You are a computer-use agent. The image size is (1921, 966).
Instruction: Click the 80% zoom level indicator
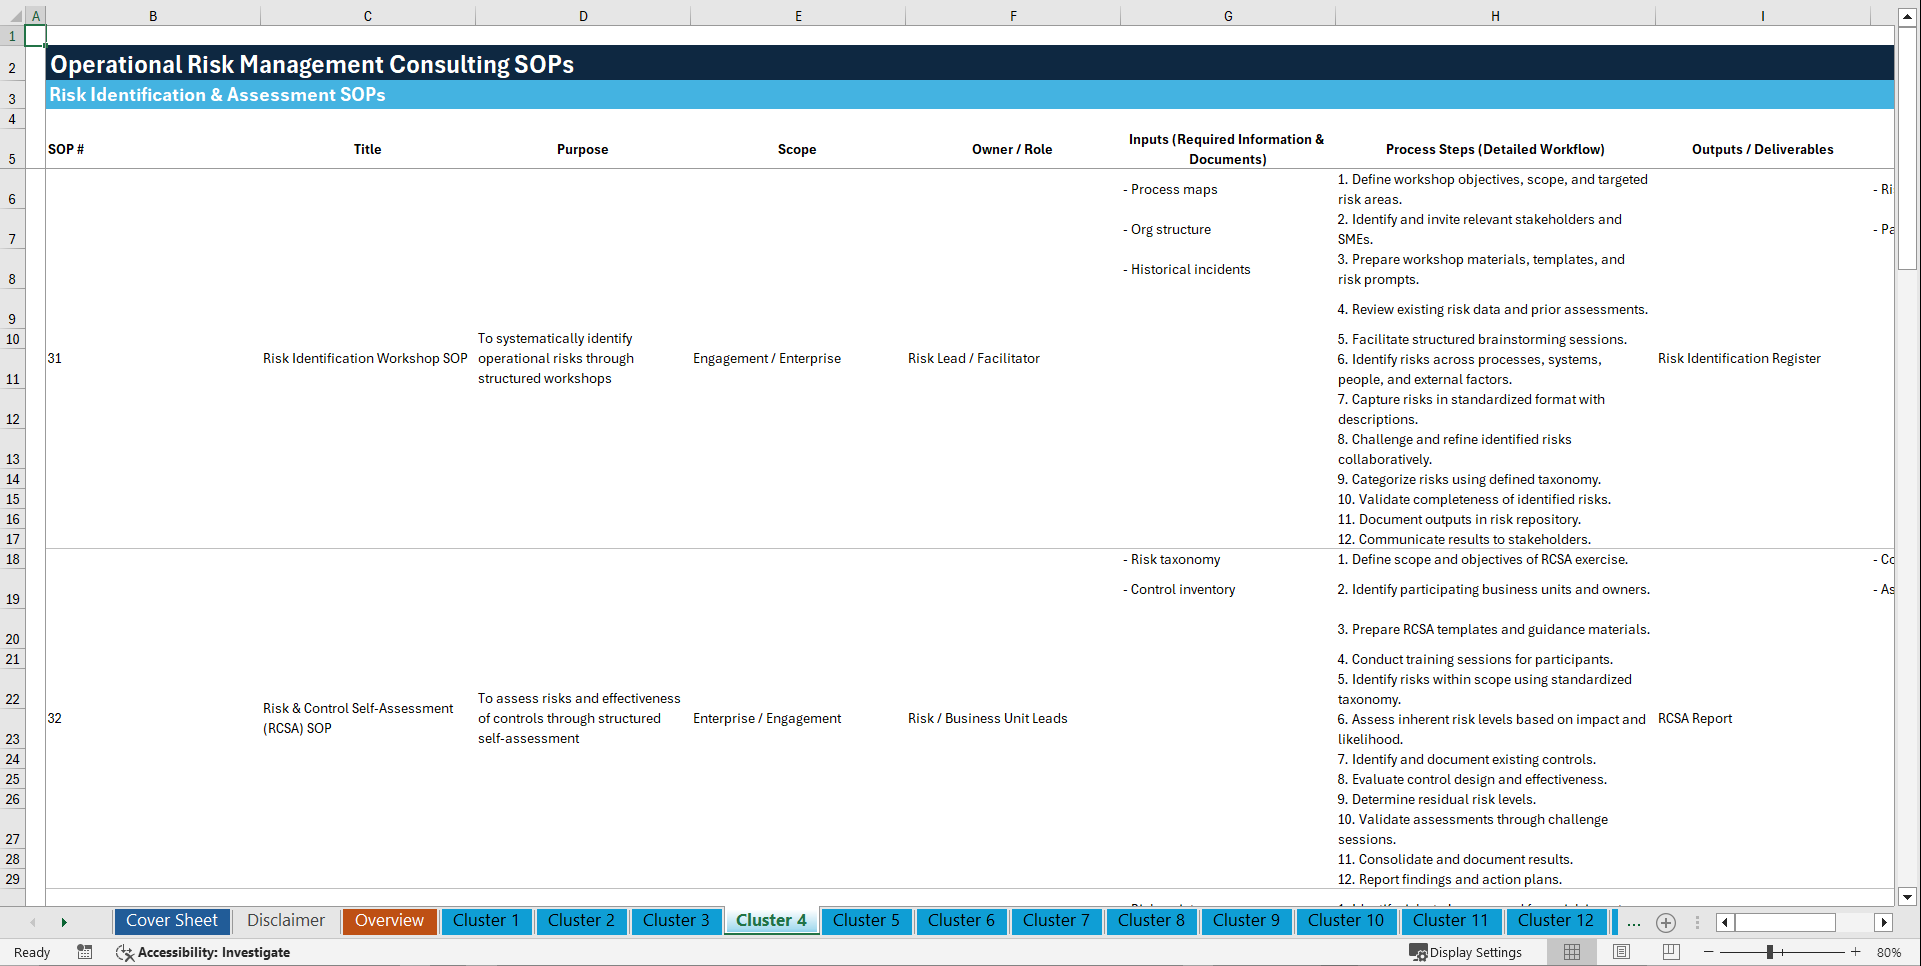[x=1893, y=952]
